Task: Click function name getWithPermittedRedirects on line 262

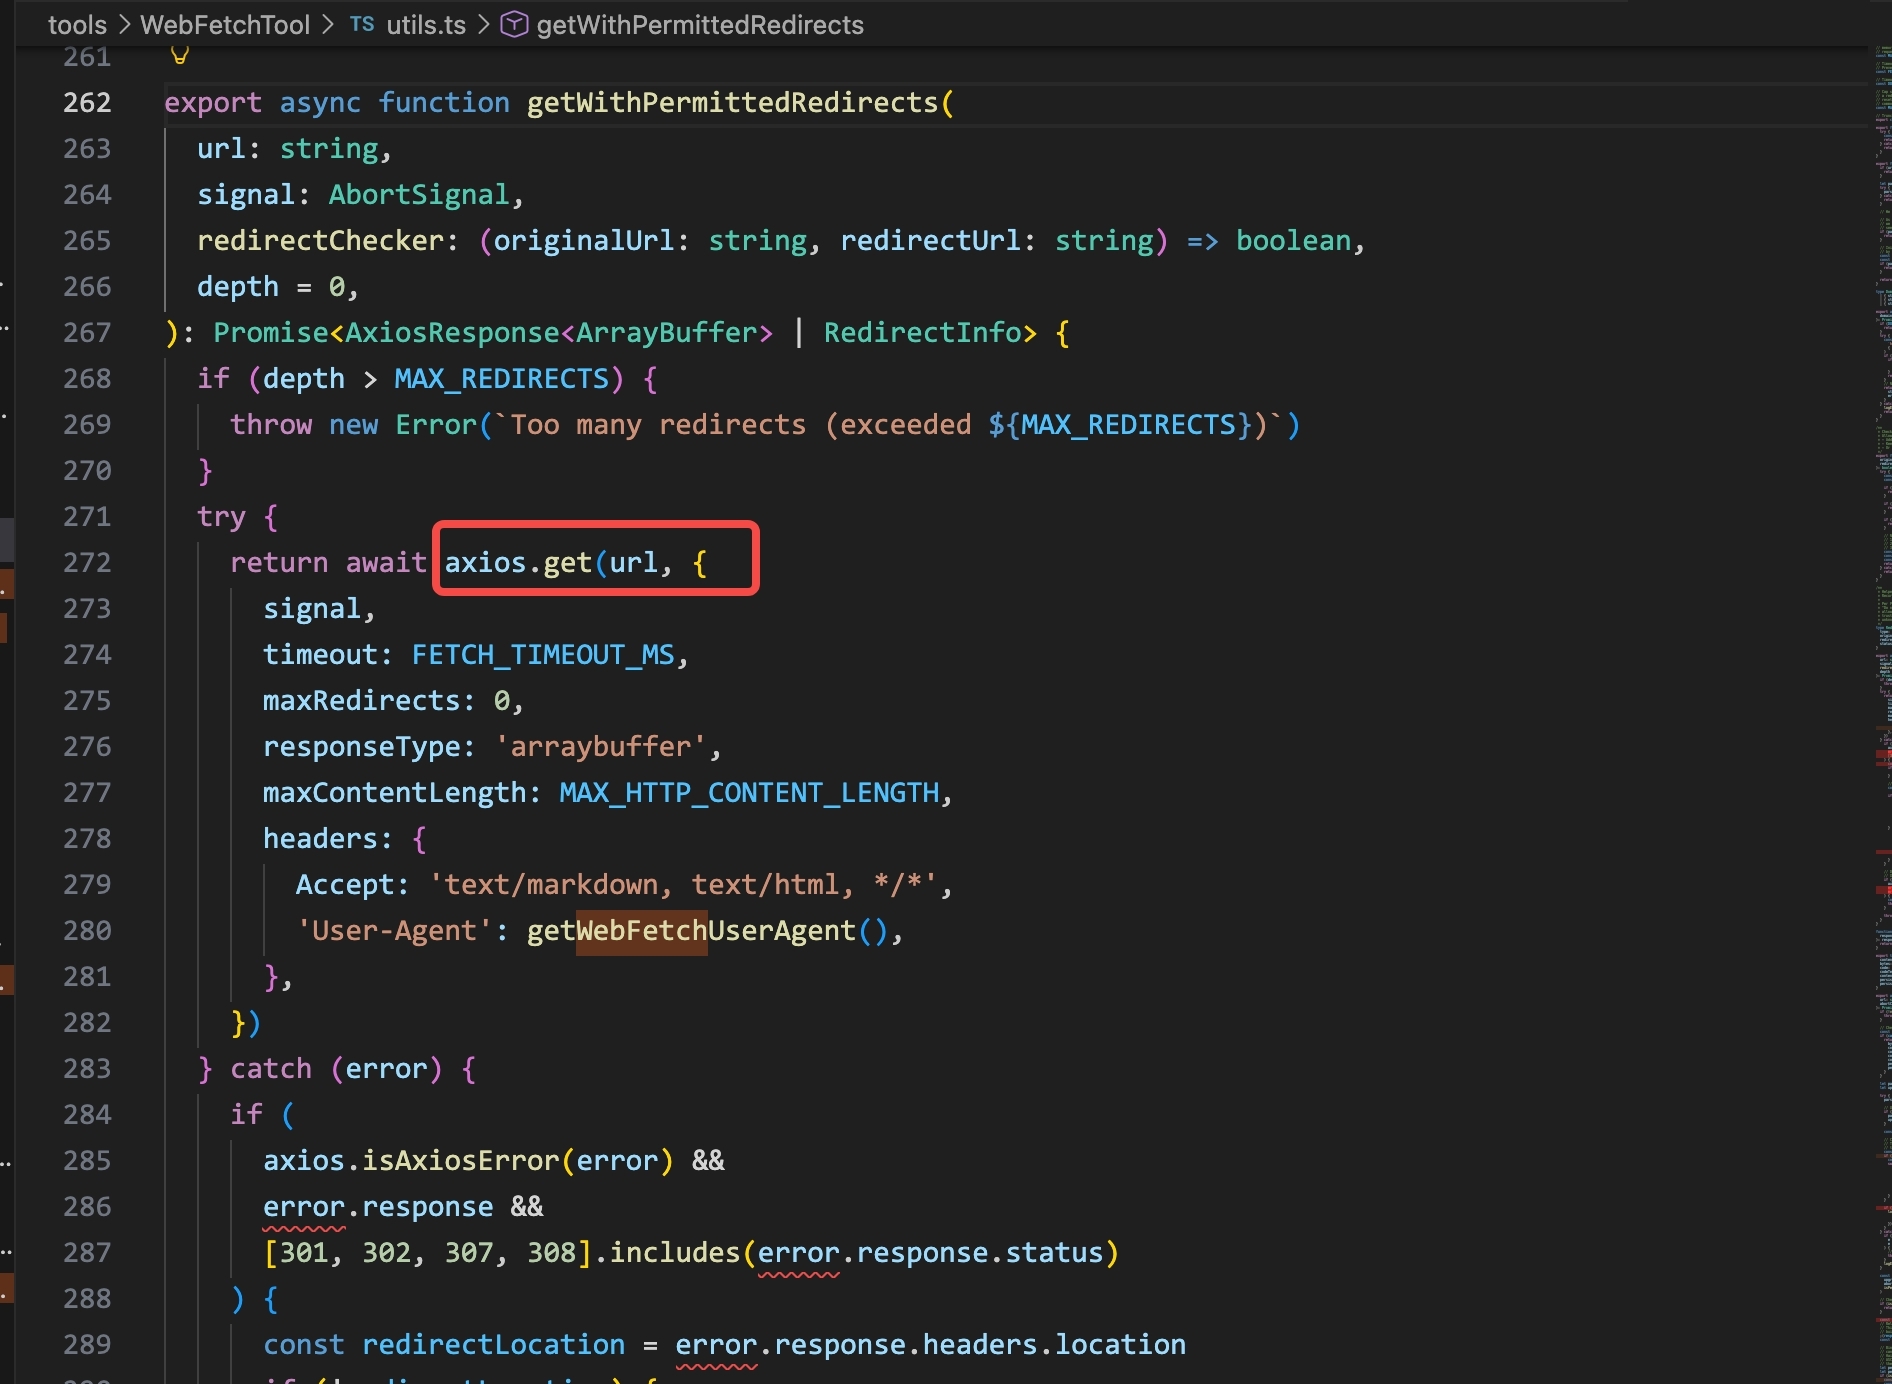Action: click(x=732, y=103)
